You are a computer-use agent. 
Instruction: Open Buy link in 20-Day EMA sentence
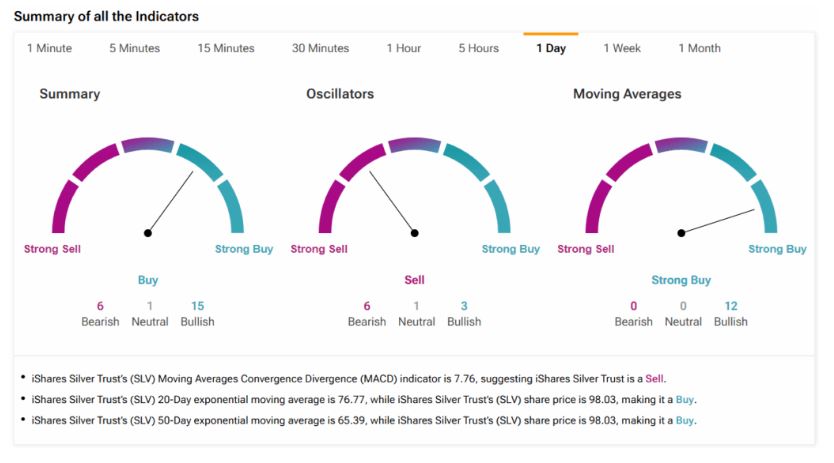coord(685,399)
